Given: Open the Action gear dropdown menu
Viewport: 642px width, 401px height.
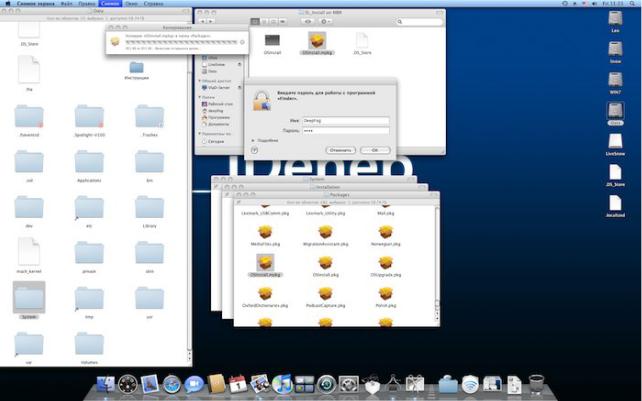Looking at the screenshot, I should [x=326, y=21].
